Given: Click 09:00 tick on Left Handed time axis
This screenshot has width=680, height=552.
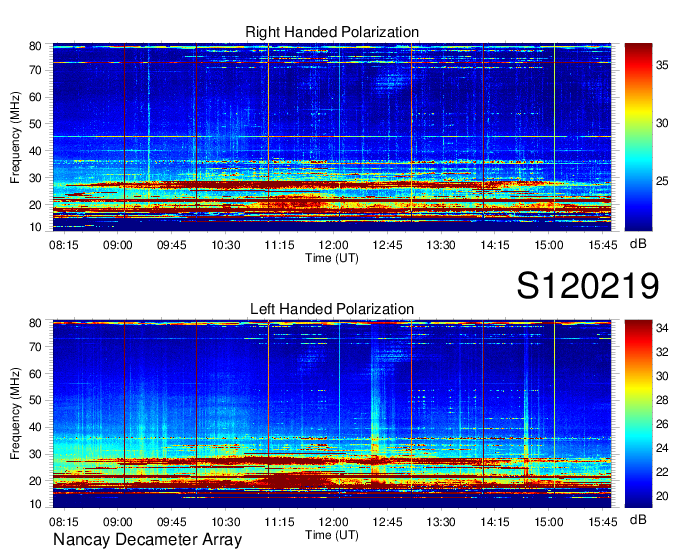Looking at the screenshot, I should [118, 522].
